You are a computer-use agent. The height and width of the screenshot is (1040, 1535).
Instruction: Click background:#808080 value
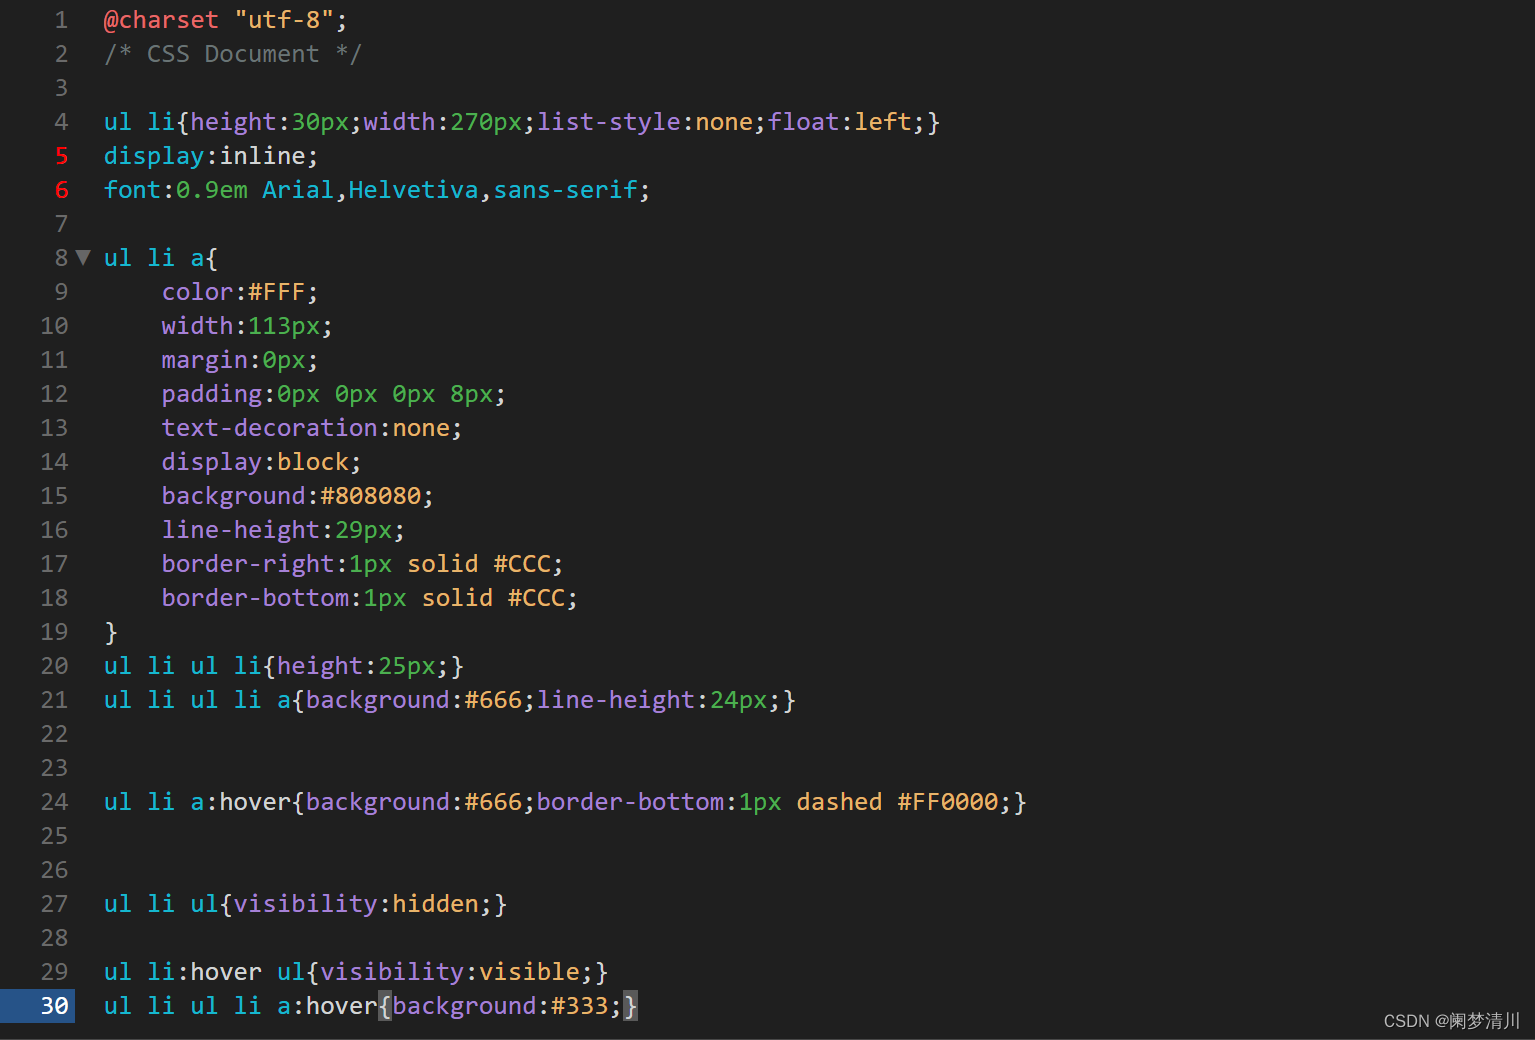tap(370, 496)
